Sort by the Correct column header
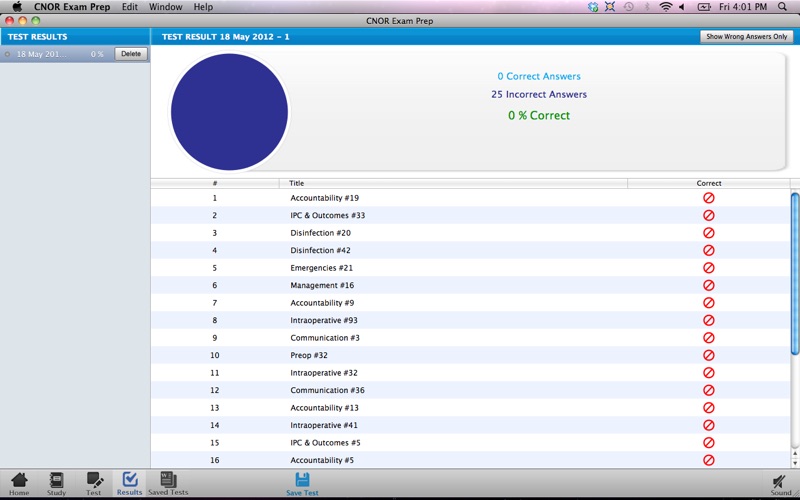Image resolution: width=800 pixels, height=500 pixels. (x=709, y=183)
